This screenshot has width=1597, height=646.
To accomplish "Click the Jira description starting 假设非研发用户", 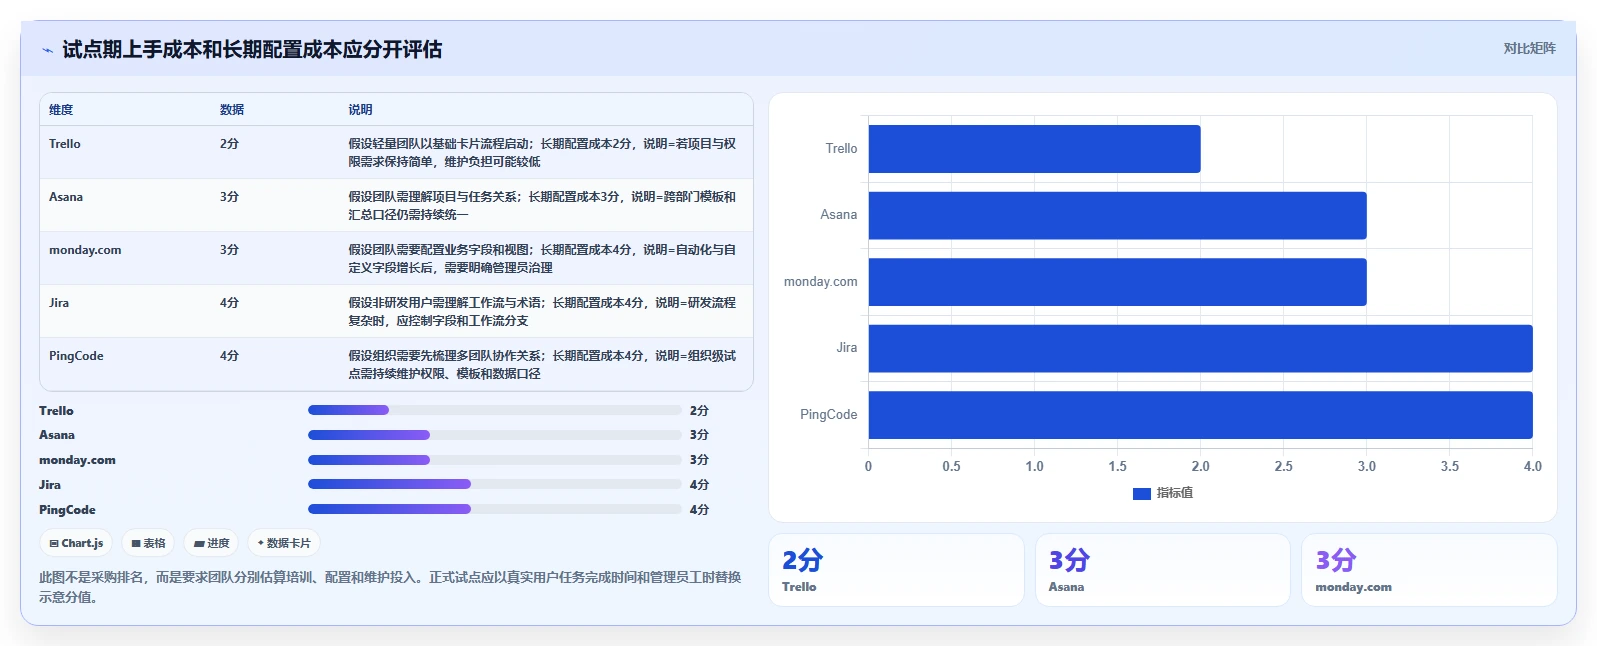I will coord(542,312).
